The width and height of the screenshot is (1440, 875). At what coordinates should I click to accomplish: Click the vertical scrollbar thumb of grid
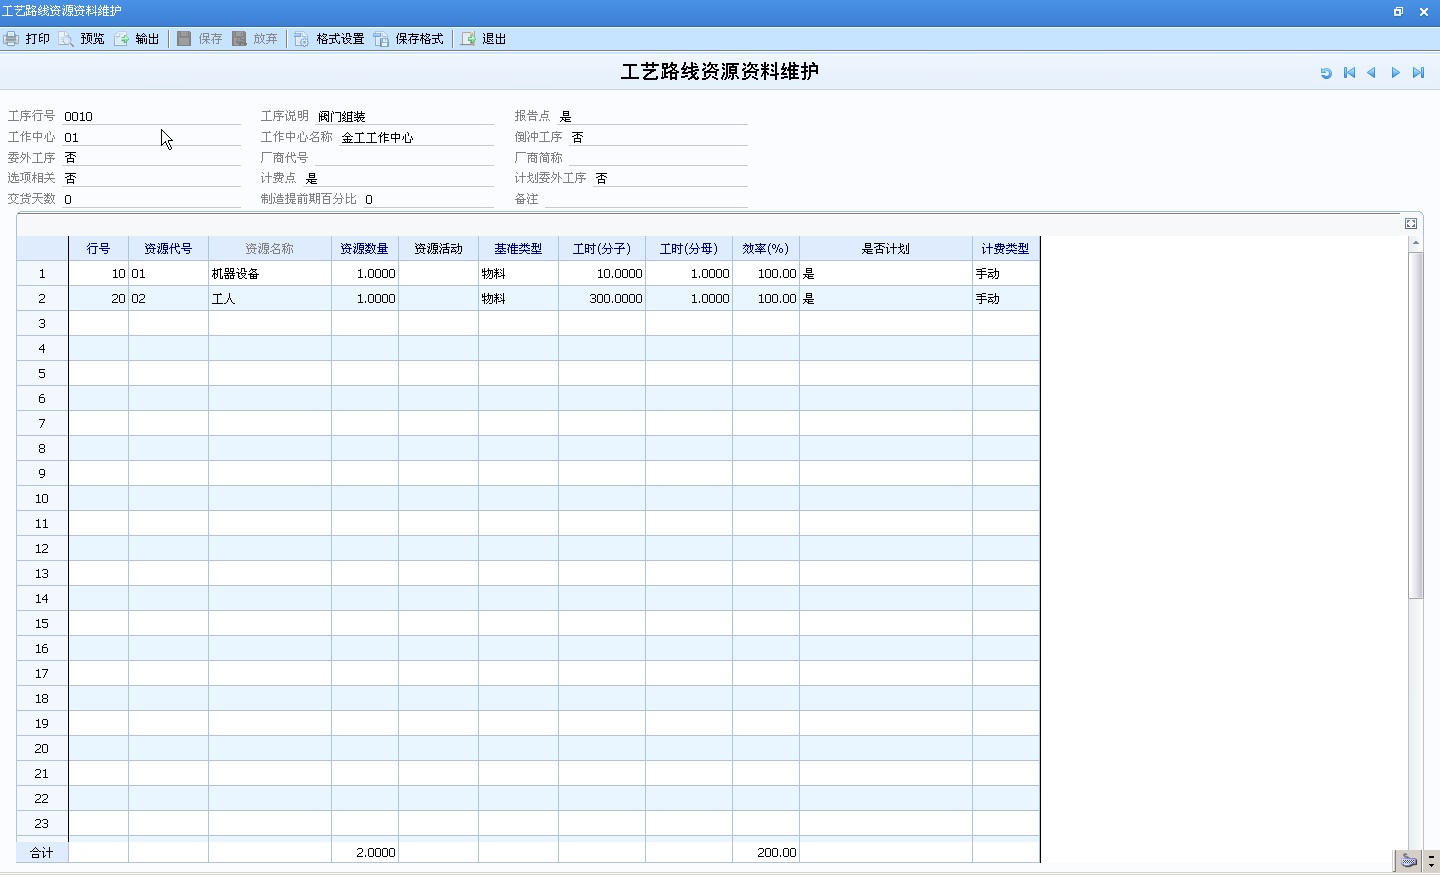pos(1416,425)
